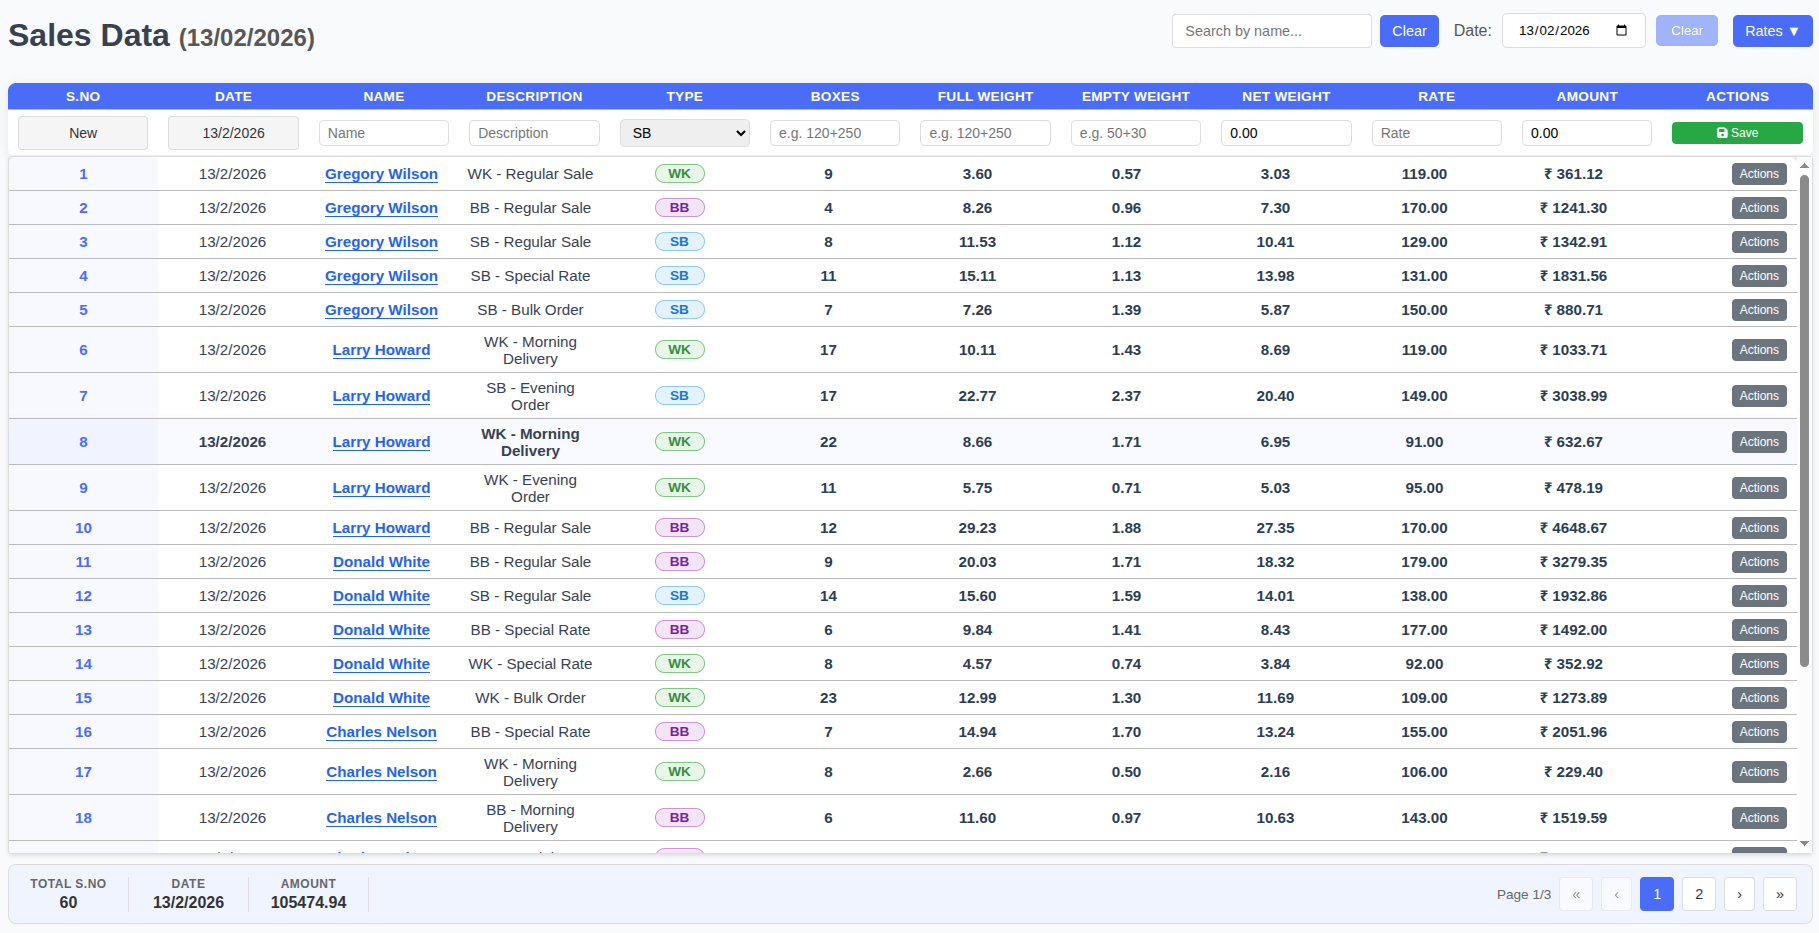
Task: Click the blue Clear button next to search
Action: [x=1409, y=31]
